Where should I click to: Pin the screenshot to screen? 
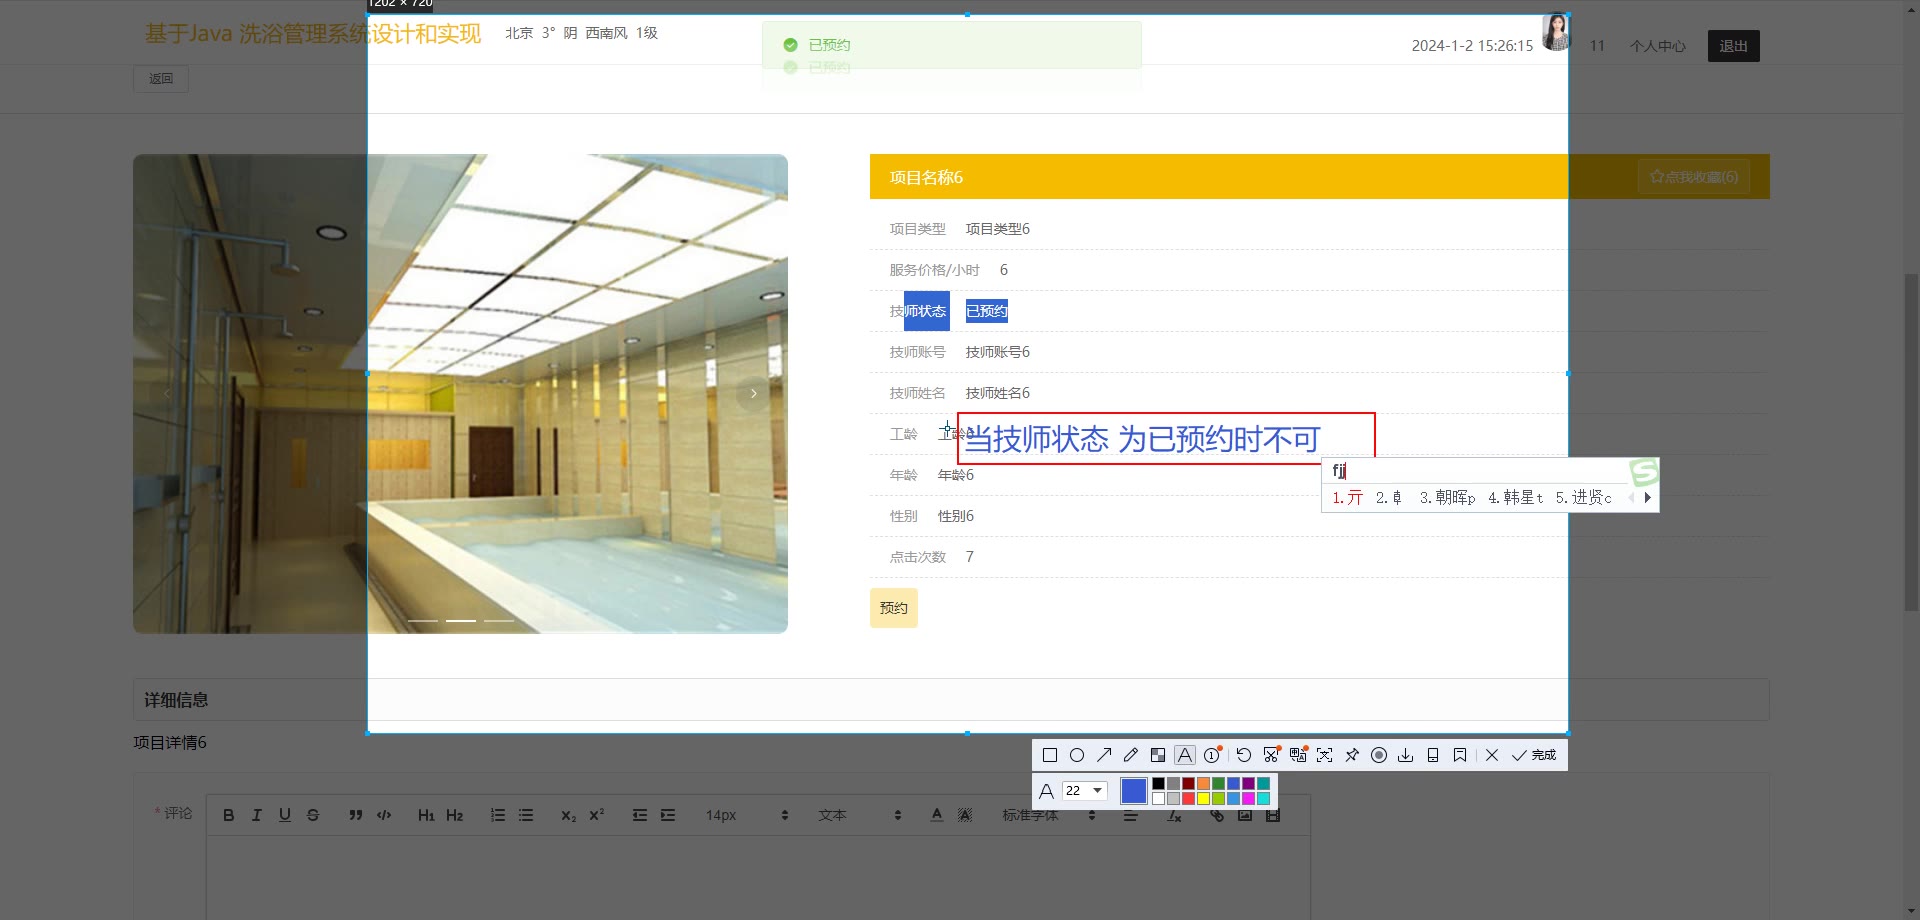pyautogui.click(x=1352, y=755)
